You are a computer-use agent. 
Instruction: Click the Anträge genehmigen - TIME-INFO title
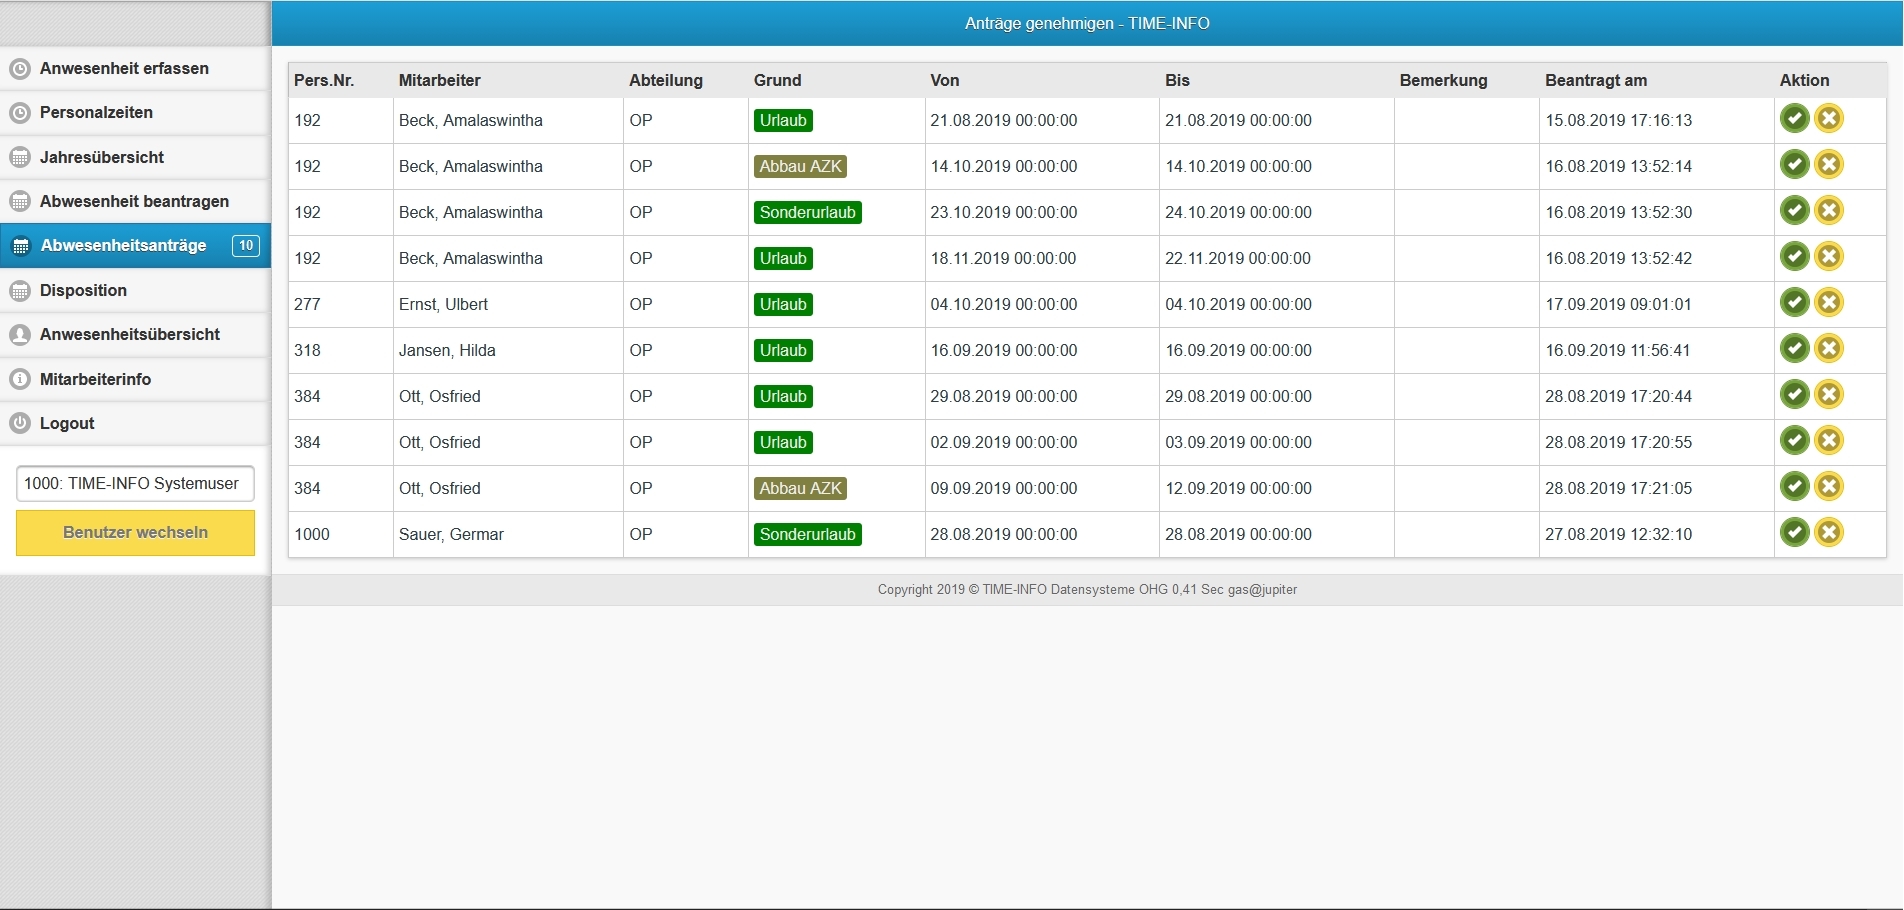[1087, 24]
